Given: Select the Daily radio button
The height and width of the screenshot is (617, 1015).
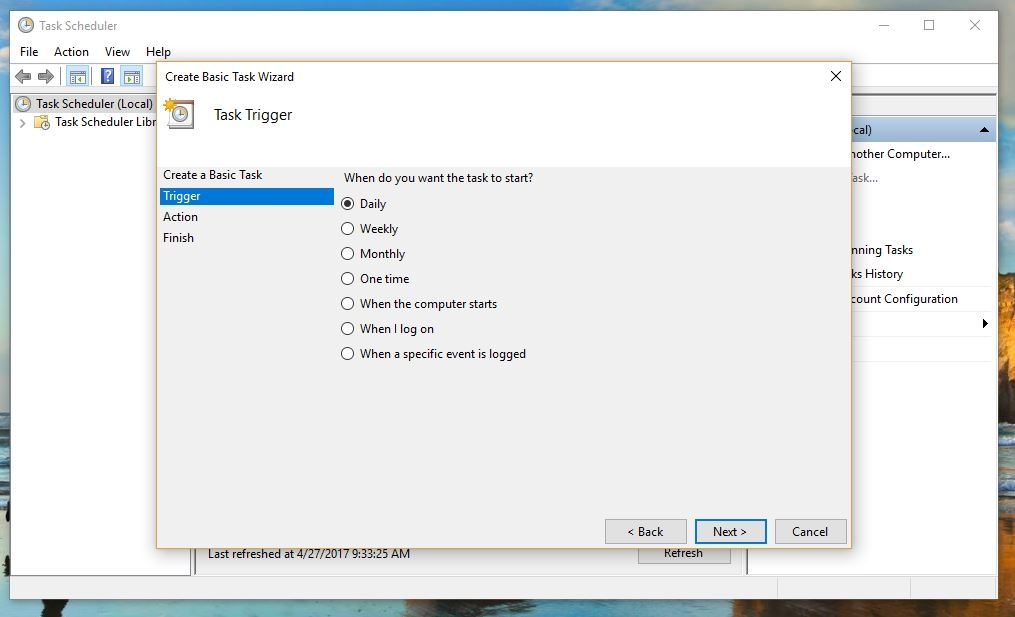Looking at the screenshot, I should coord(348,203).
